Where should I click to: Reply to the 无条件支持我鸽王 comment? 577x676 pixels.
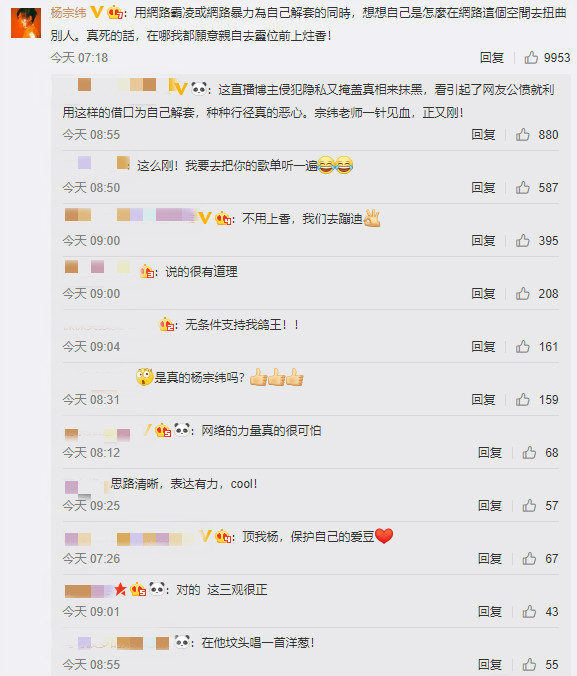[483, 347]
